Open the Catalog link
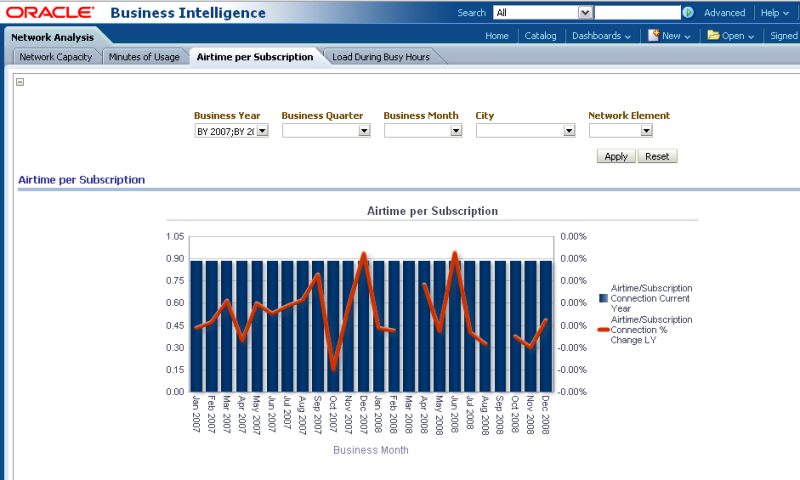Image resolution: width=800 pixels, height=480 pixels. point(540,36)
